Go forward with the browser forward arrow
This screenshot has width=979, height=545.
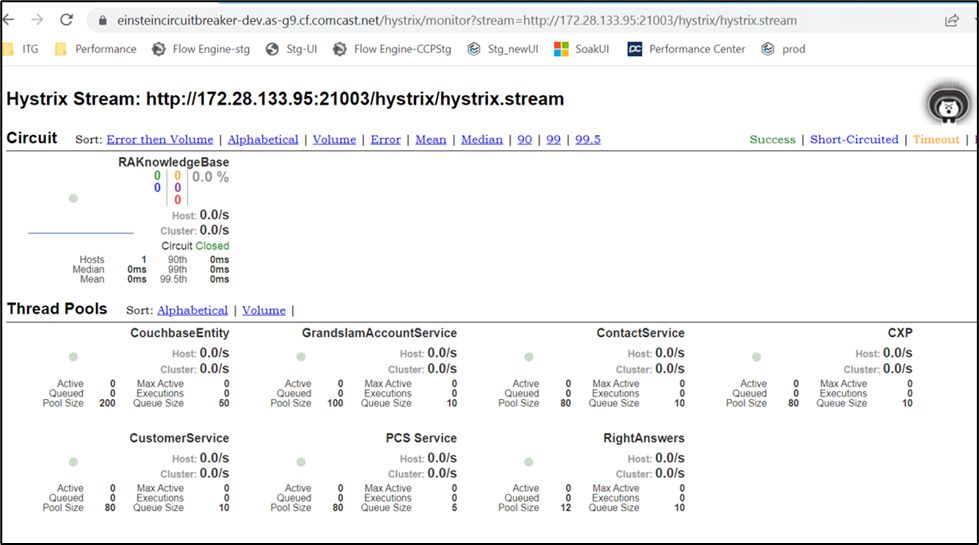[x=37, y=20]
